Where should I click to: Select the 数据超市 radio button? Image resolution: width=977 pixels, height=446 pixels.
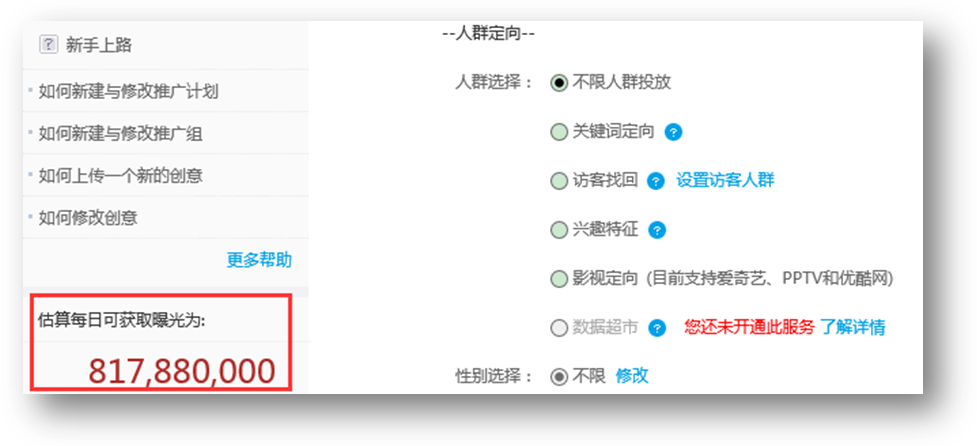pyautogui.click(x=559, y=328)
